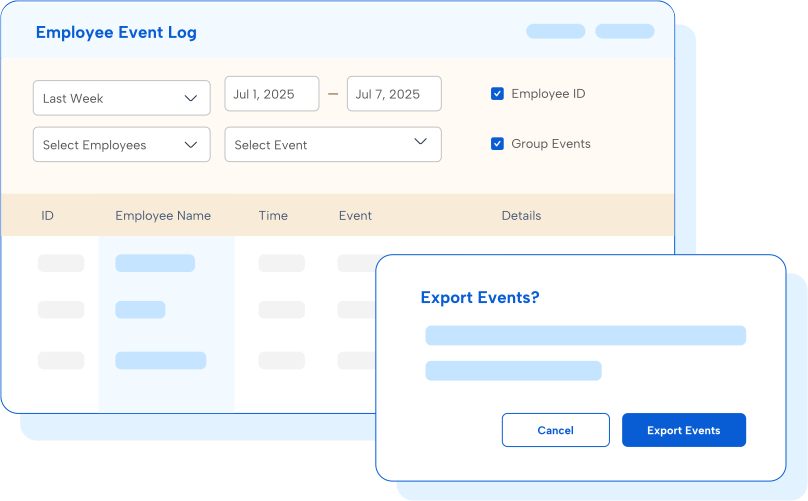
Task: Click the Employee Event Log title
Action: [x=116, y=32]
